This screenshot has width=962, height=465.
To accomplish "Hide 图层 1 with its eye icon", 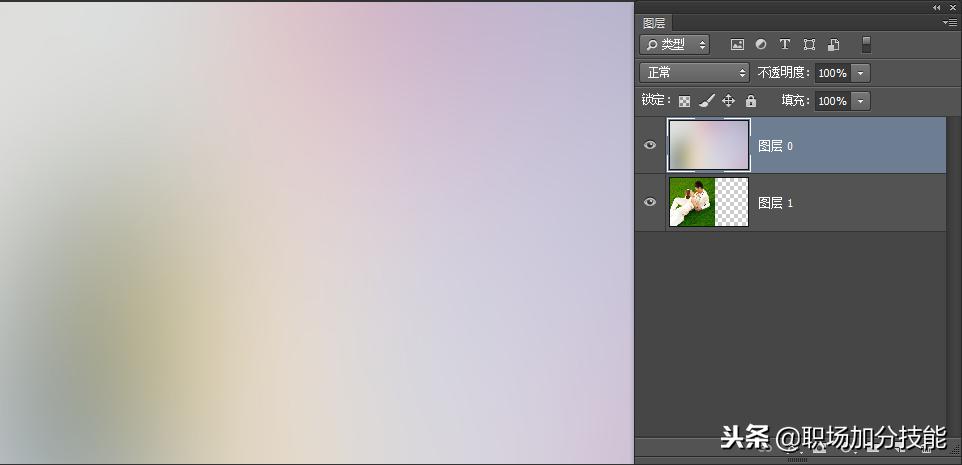I will [650, 202].
